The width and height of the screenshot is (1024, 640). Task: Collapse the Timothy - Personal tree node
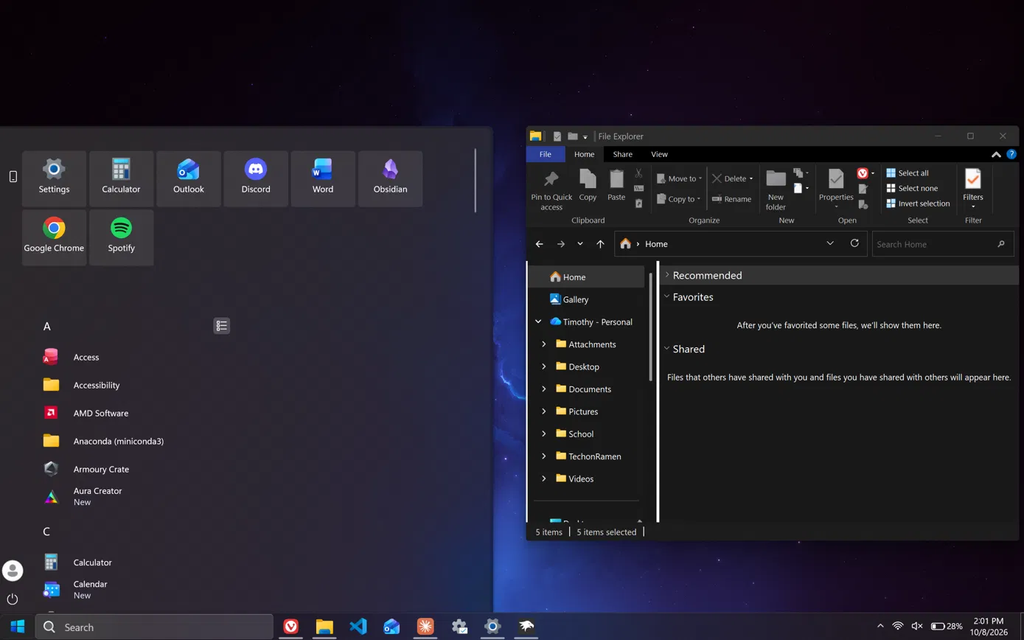538,321
